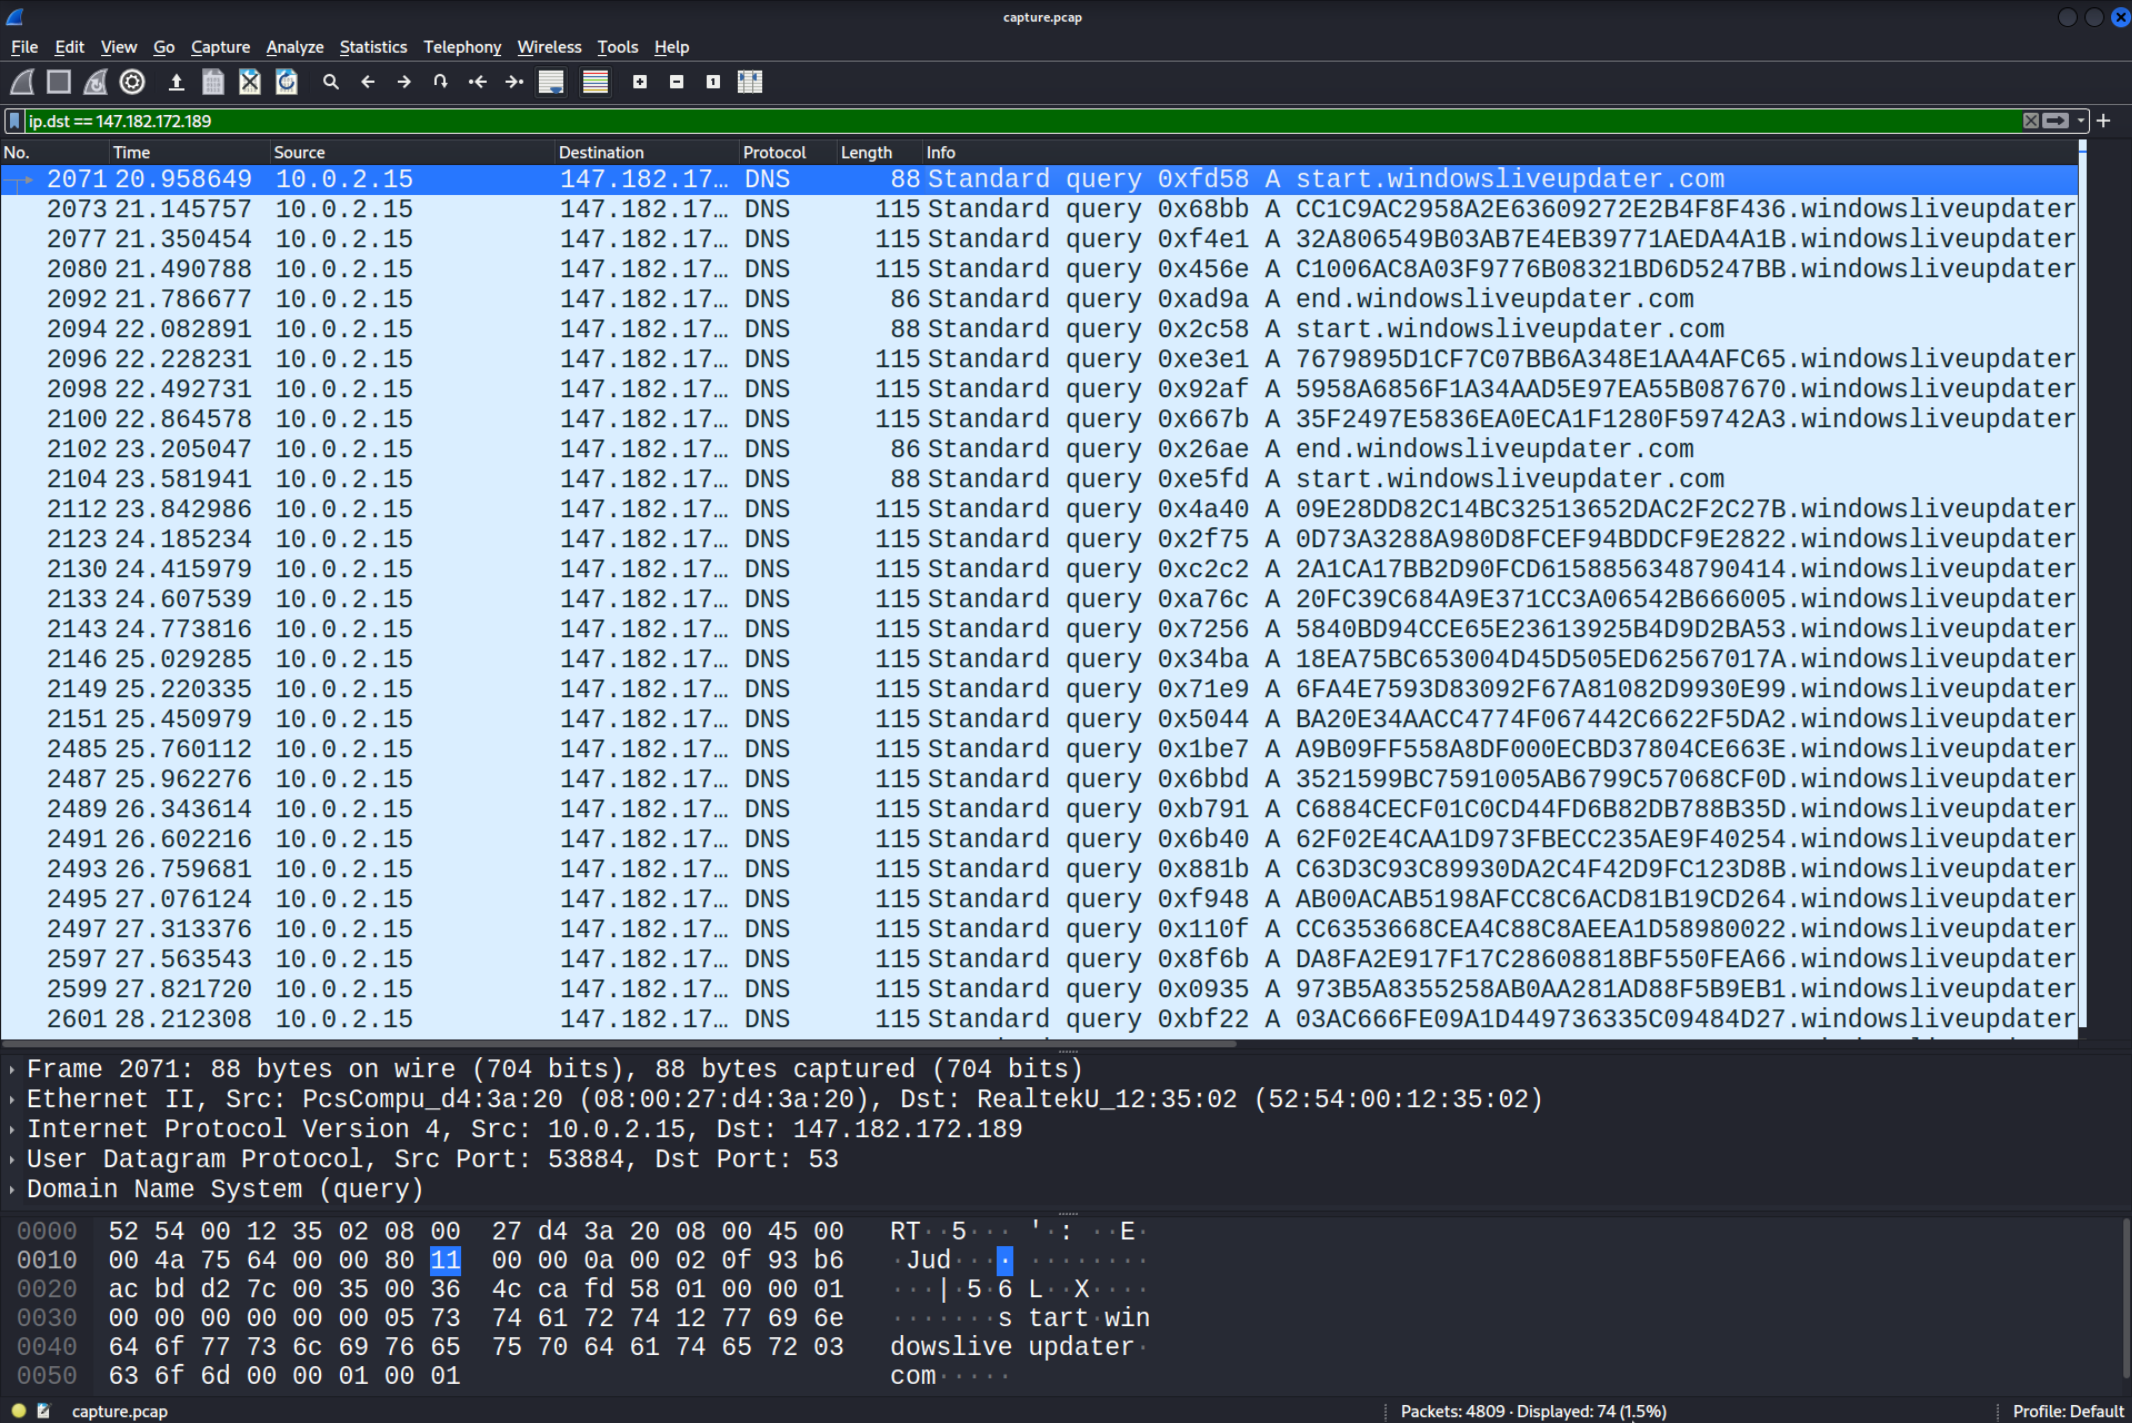This screenshot has height=1423, width=2132.
Task: Stop the running capture (square icon)
Action: (x=59, y=82)
